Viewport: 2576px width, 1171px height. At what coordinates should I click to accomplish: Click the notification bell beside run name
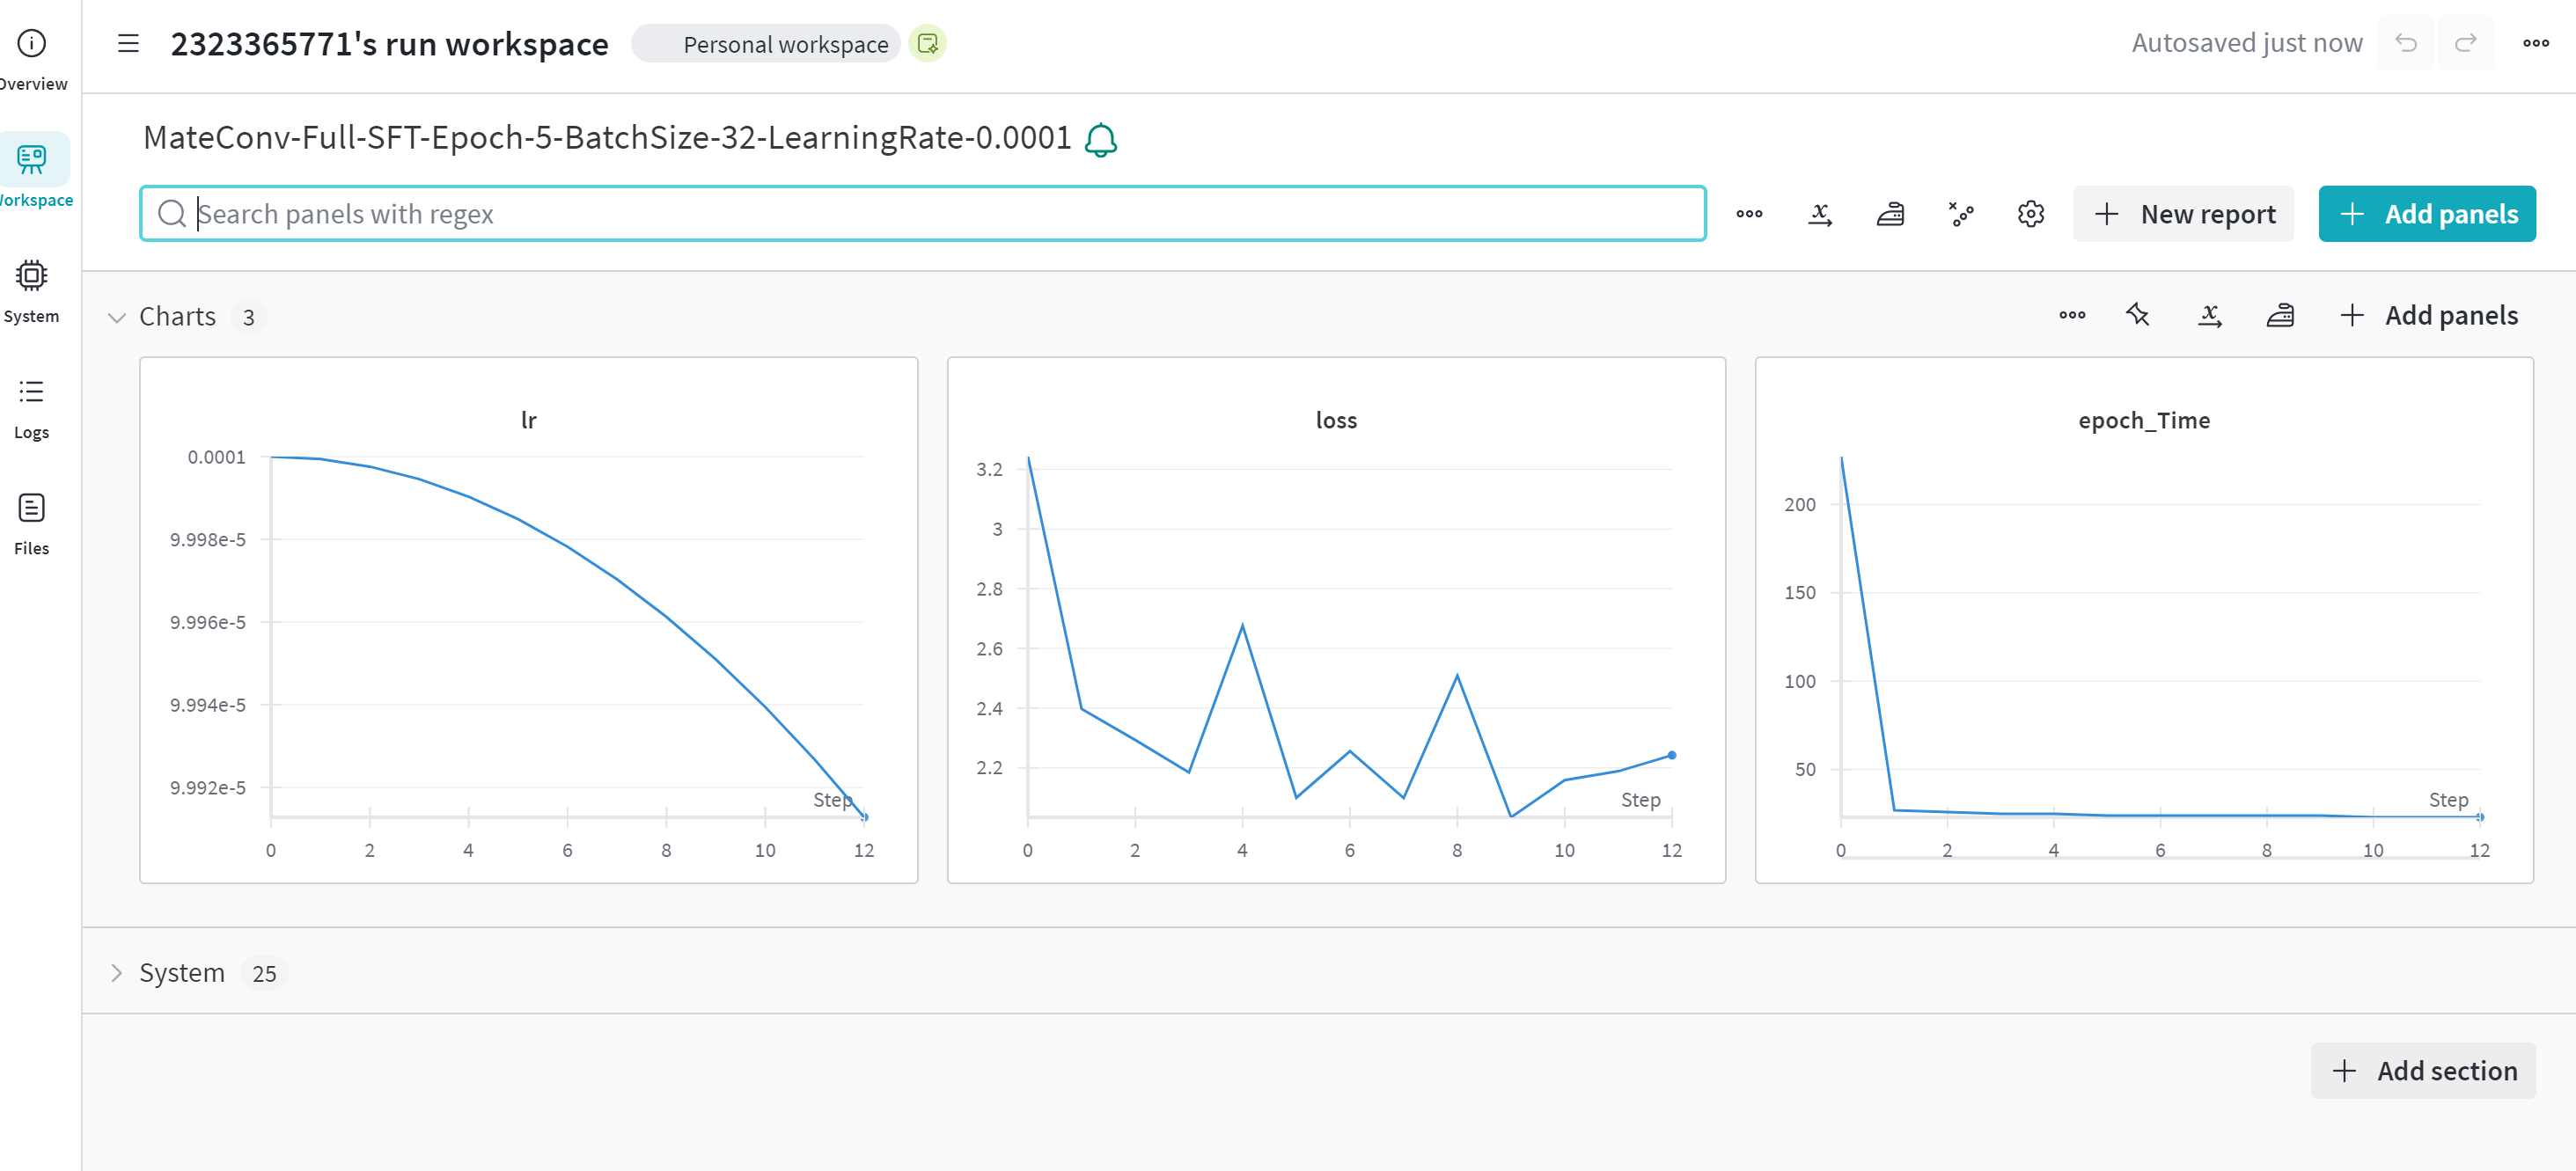tap(1101, 139)
